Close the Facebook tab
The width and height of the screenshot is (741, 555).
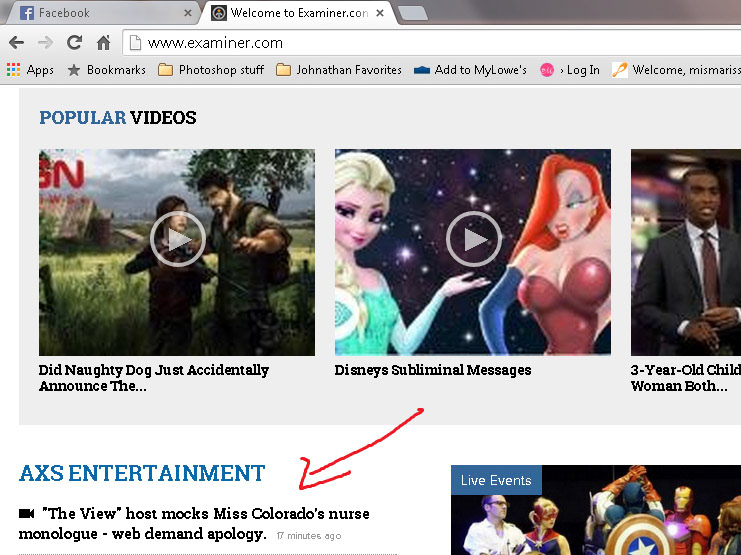point(188,13)
